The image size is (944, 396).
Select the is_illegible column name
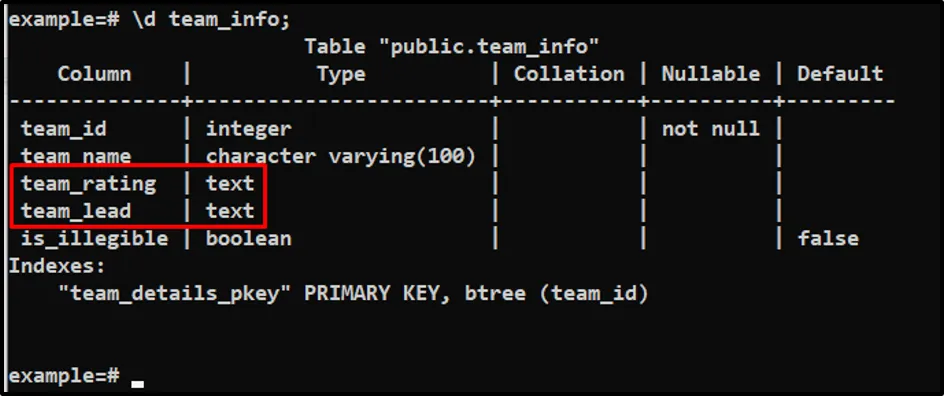[95, 239]
